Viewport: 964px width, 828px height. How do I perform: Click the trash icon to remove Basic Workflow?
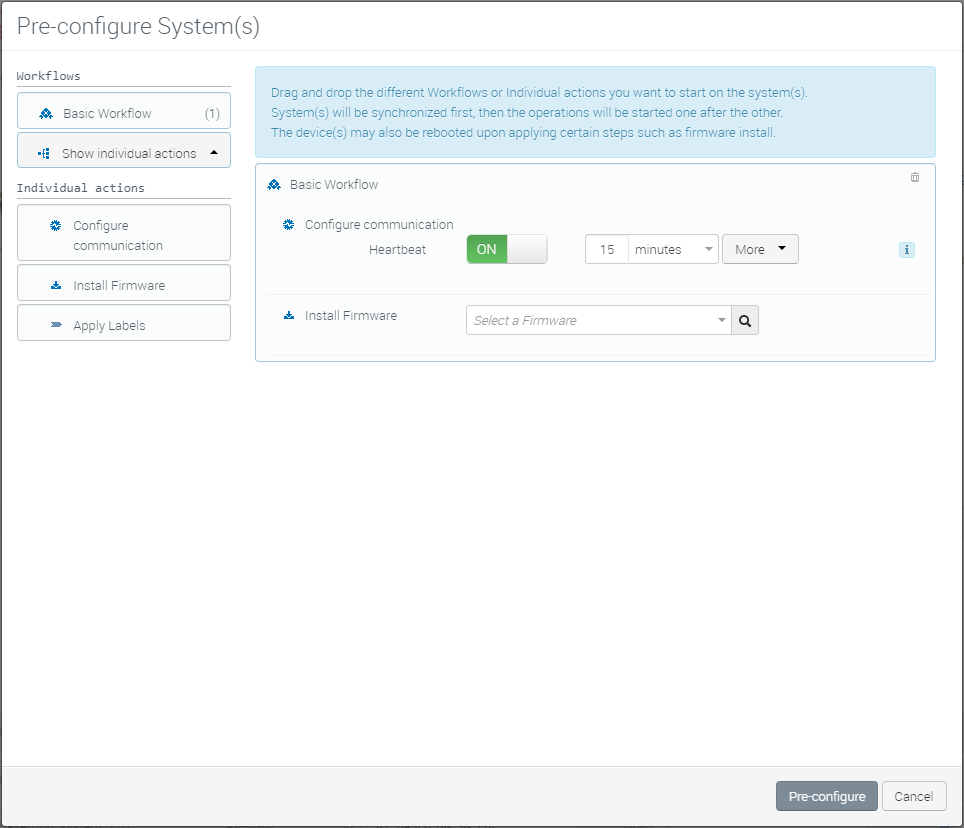tap(914, 177)
